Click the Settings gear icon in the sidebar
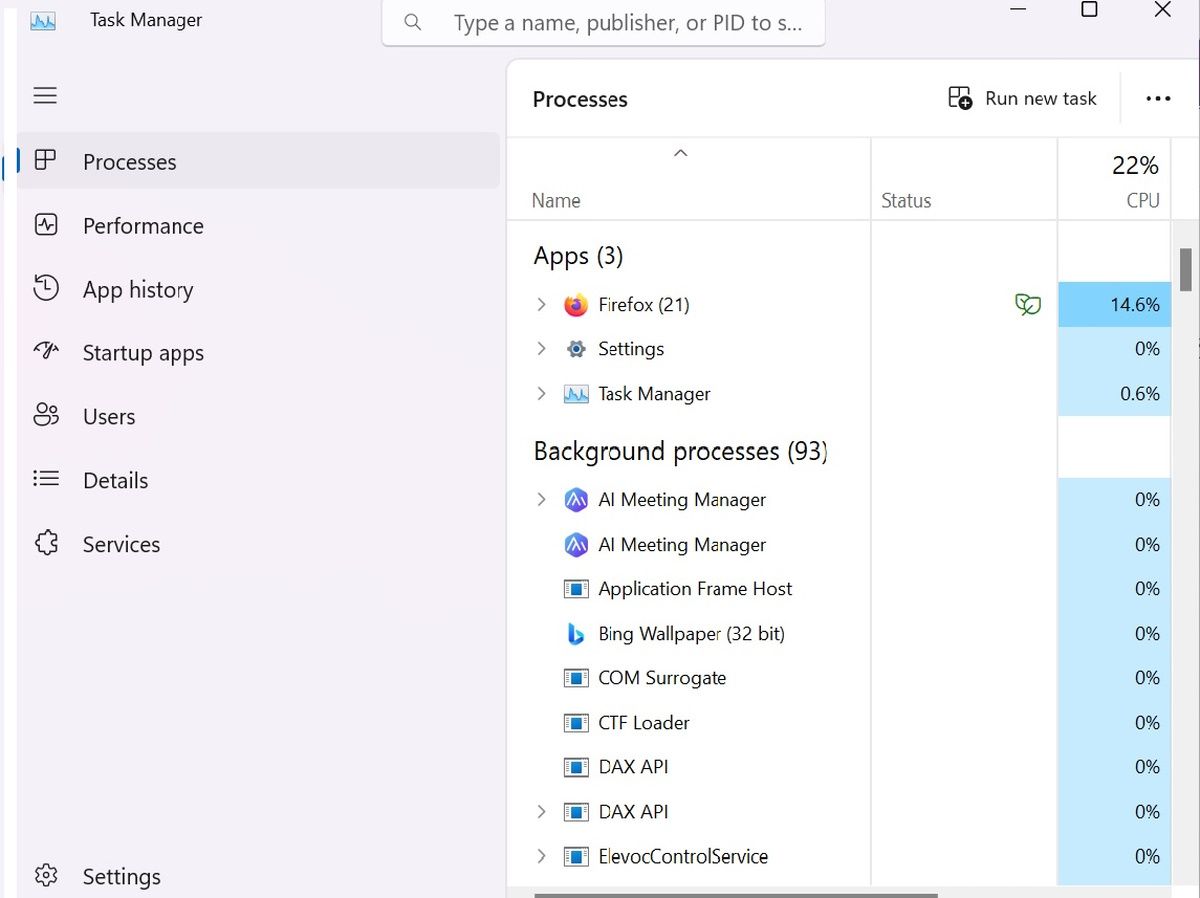Viewport: 1200px width, 898px height. [x=46, y=876]
